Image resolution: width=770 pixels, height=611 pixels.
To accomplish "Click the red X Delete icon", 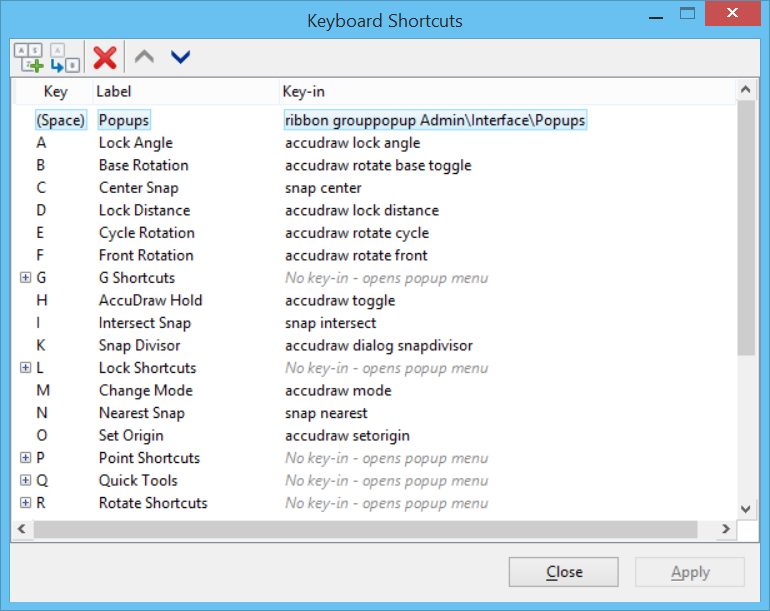I will (x=104, y=58).
